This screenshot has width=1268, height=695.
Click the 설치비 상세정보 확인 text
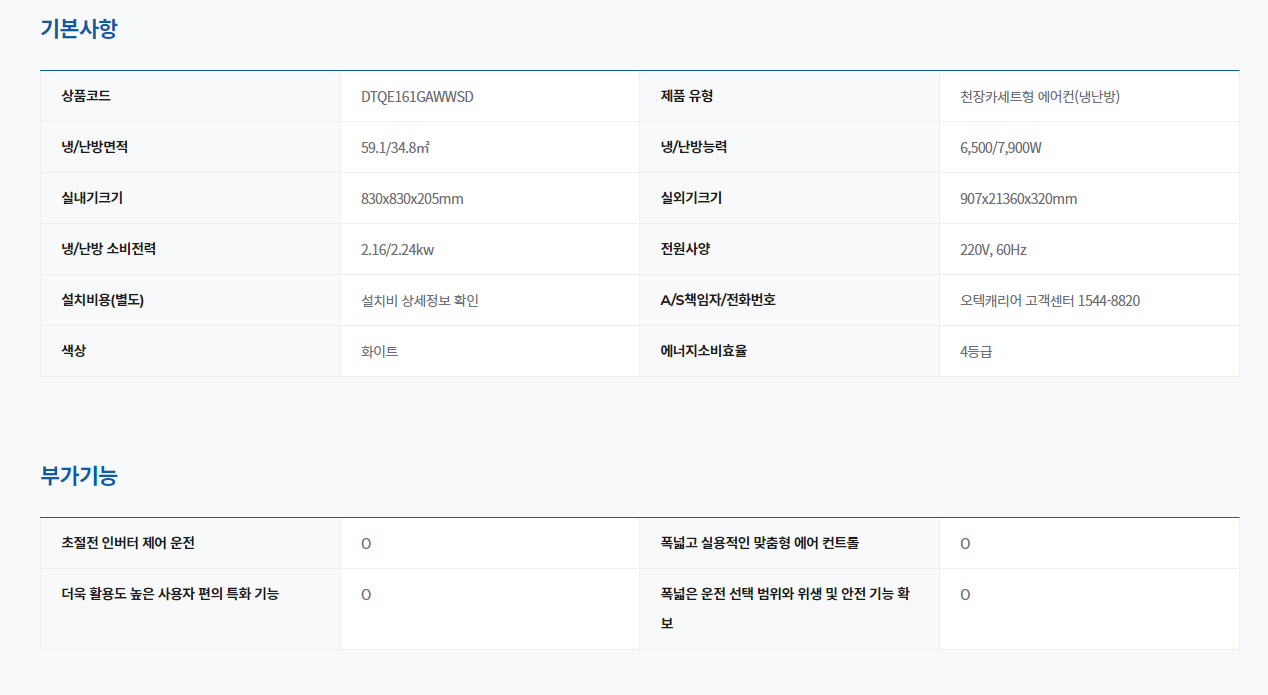click(420, 301)
